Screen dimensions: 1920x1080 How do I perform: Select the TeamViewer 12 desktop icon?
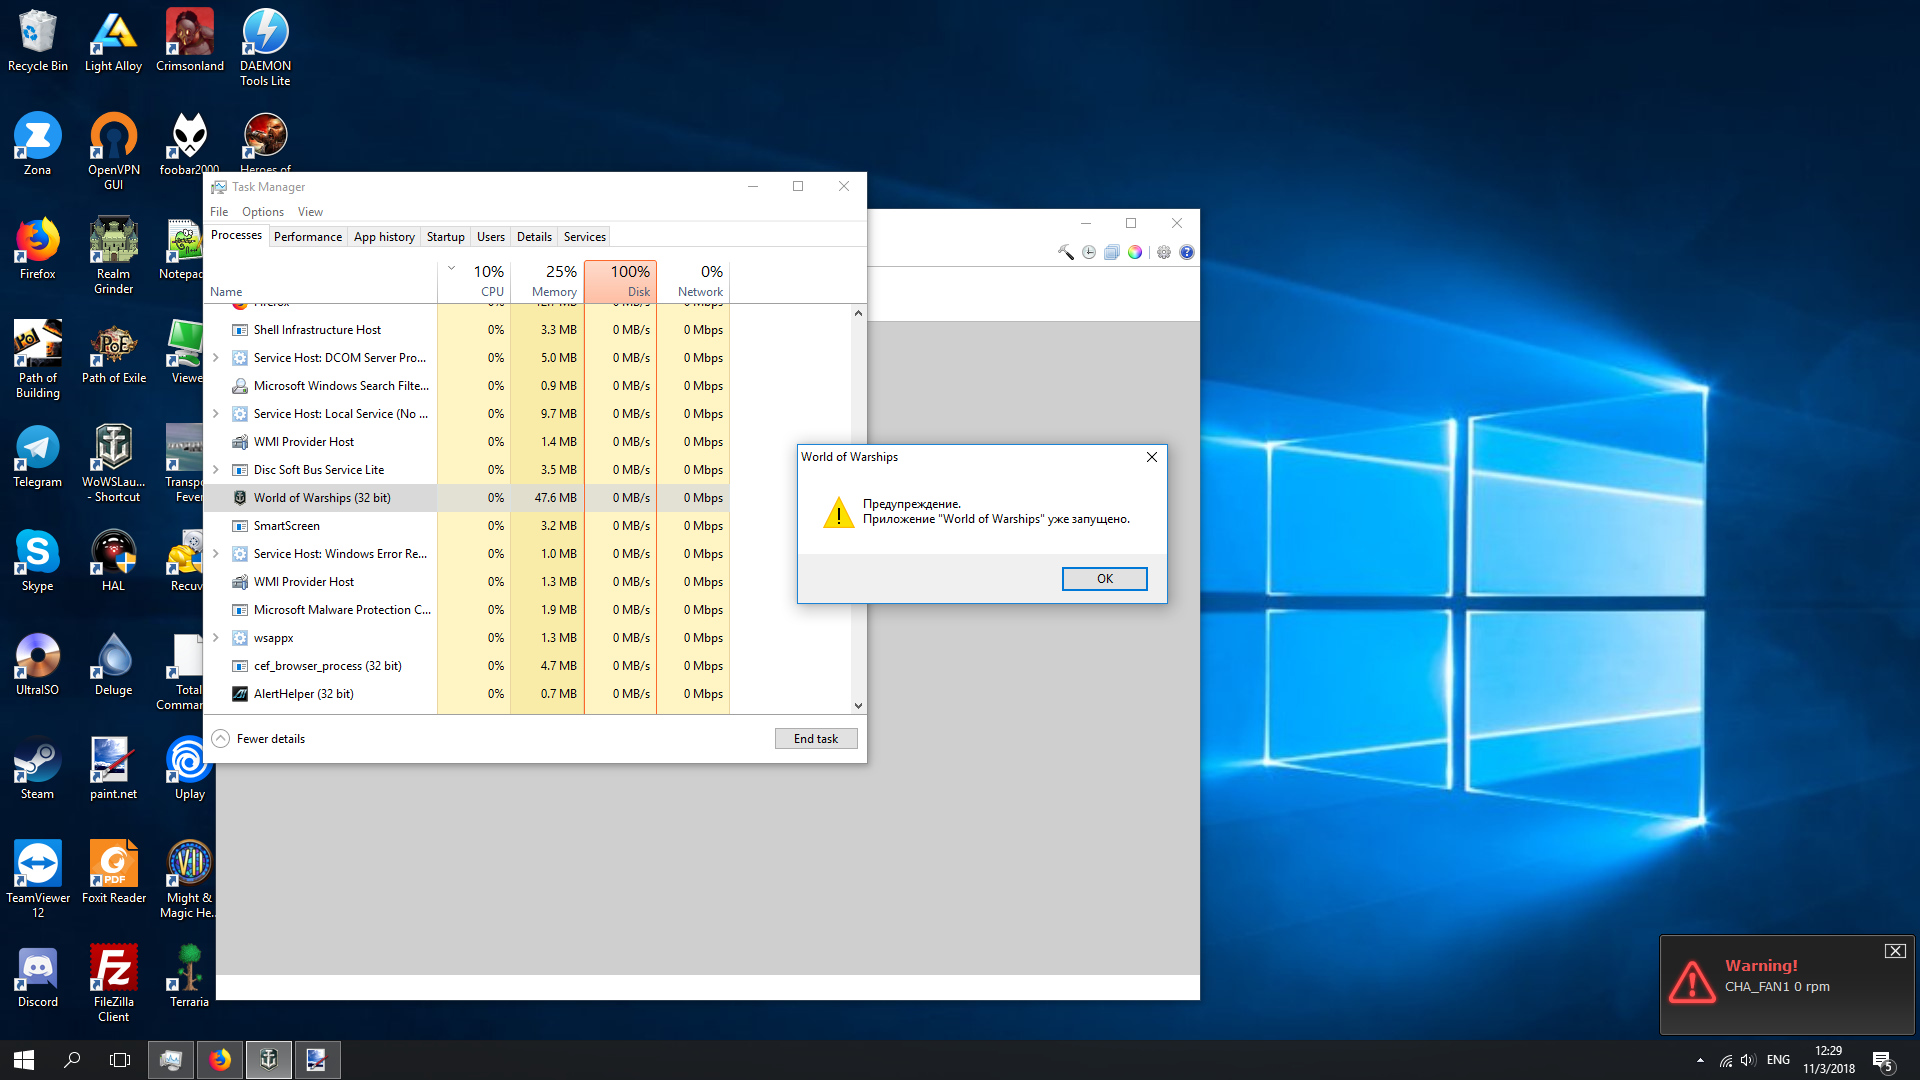coord(38,880)
